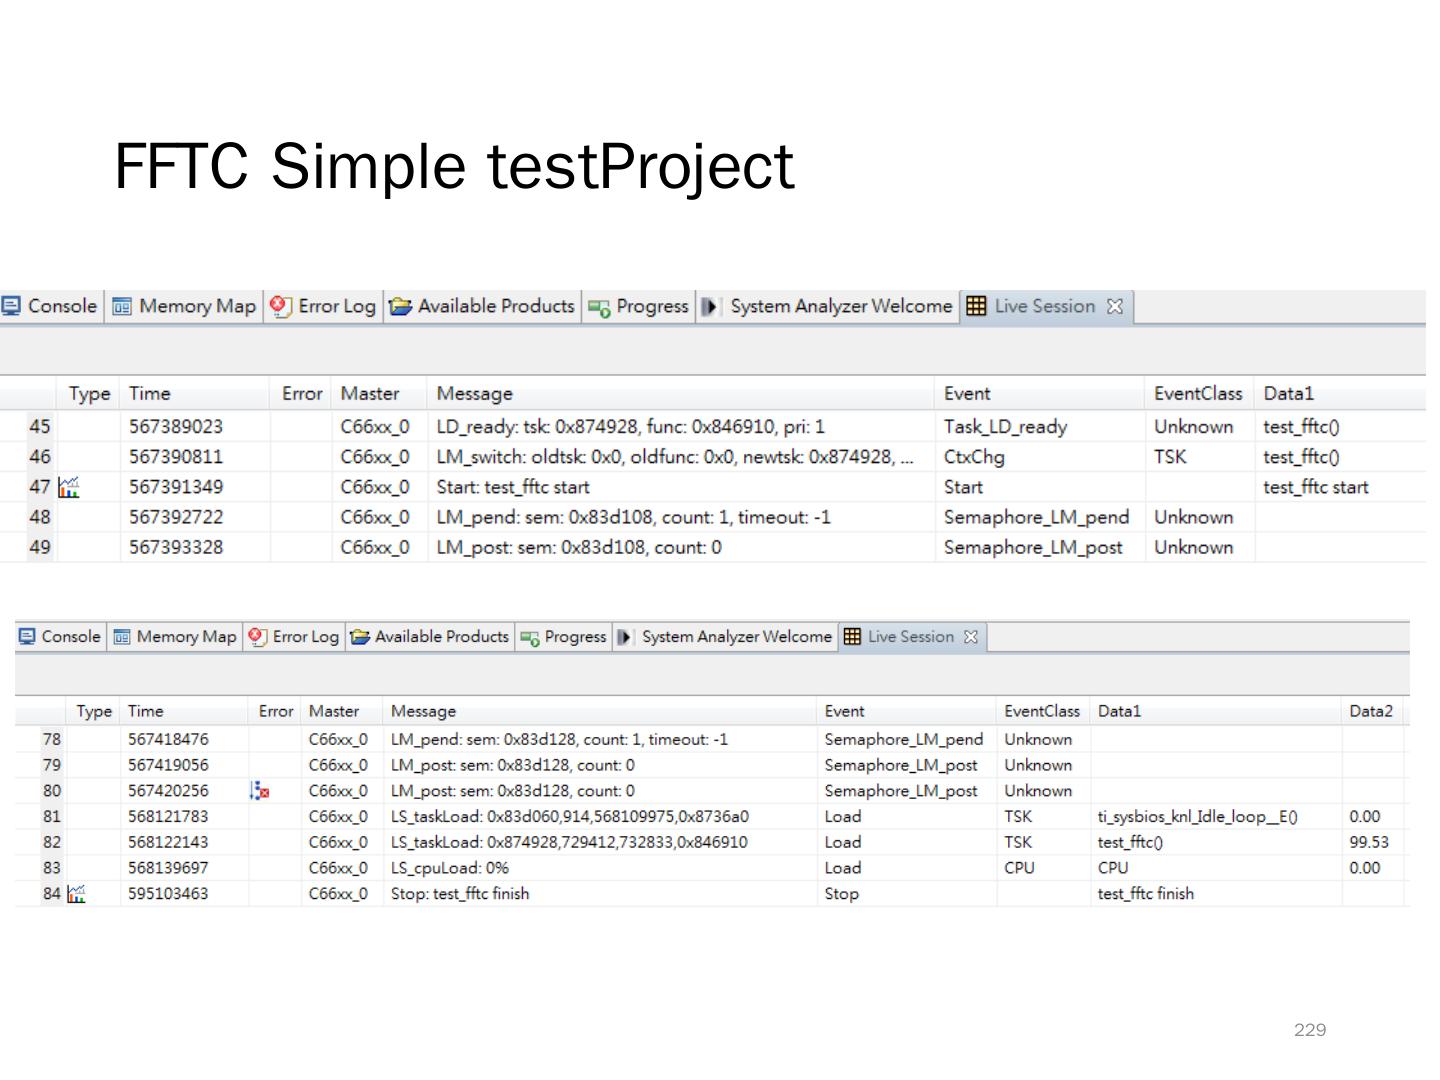
Task: Click the error marker icon on row 80
Action: pos(260,791)
